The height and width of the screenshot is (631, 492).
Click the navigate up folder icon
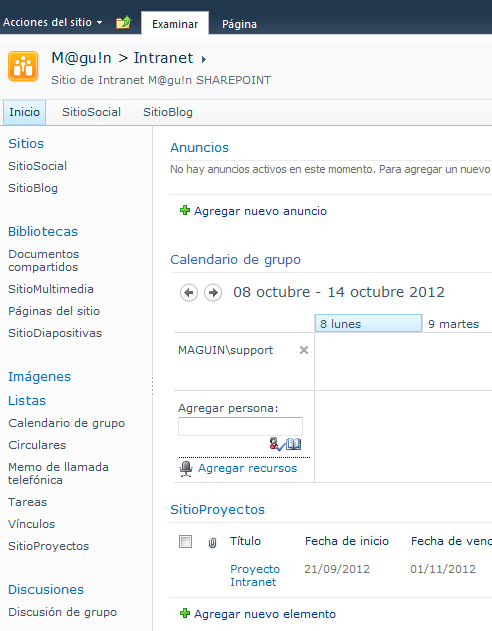coord(124,22)
